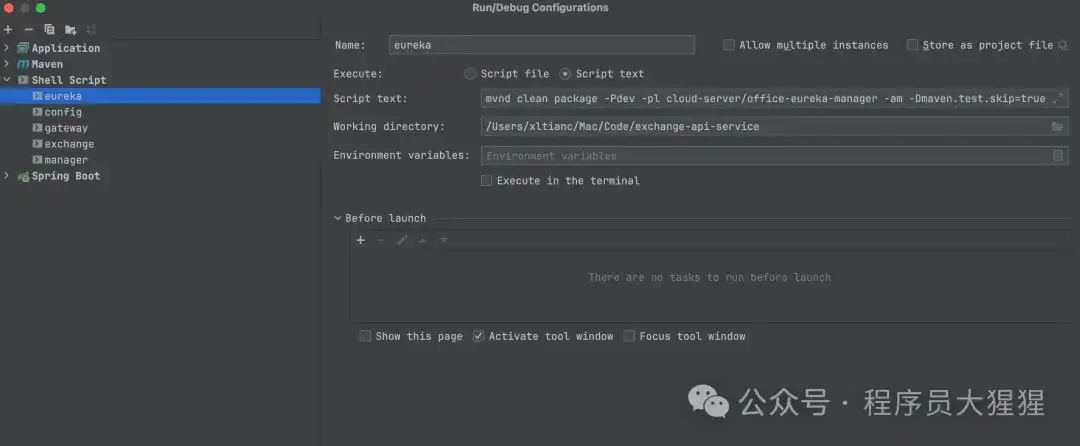Uncheck Activate tool window
Screen dimensions: 1080x446
(x=478, y=337)
